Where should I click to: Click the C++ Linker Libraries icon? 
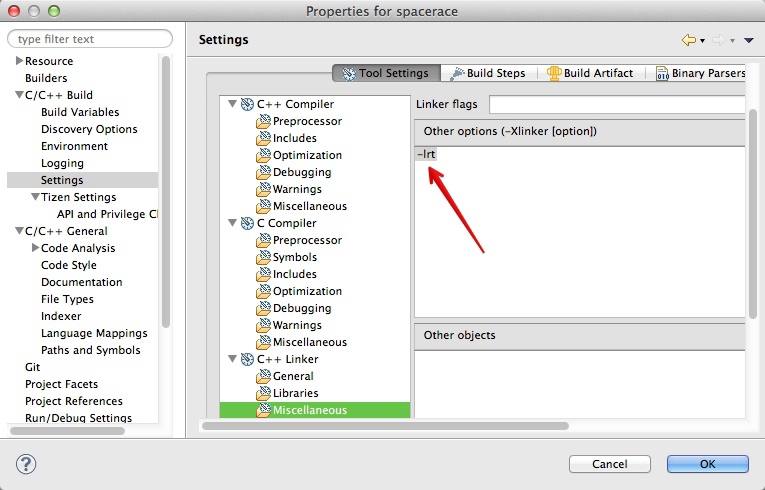tap(263, 393)
